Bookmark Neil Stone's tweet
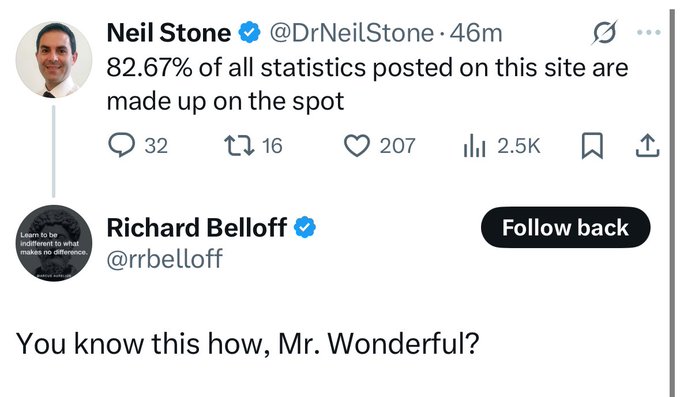Screen dimensions: 680x397 click(592, 146)
